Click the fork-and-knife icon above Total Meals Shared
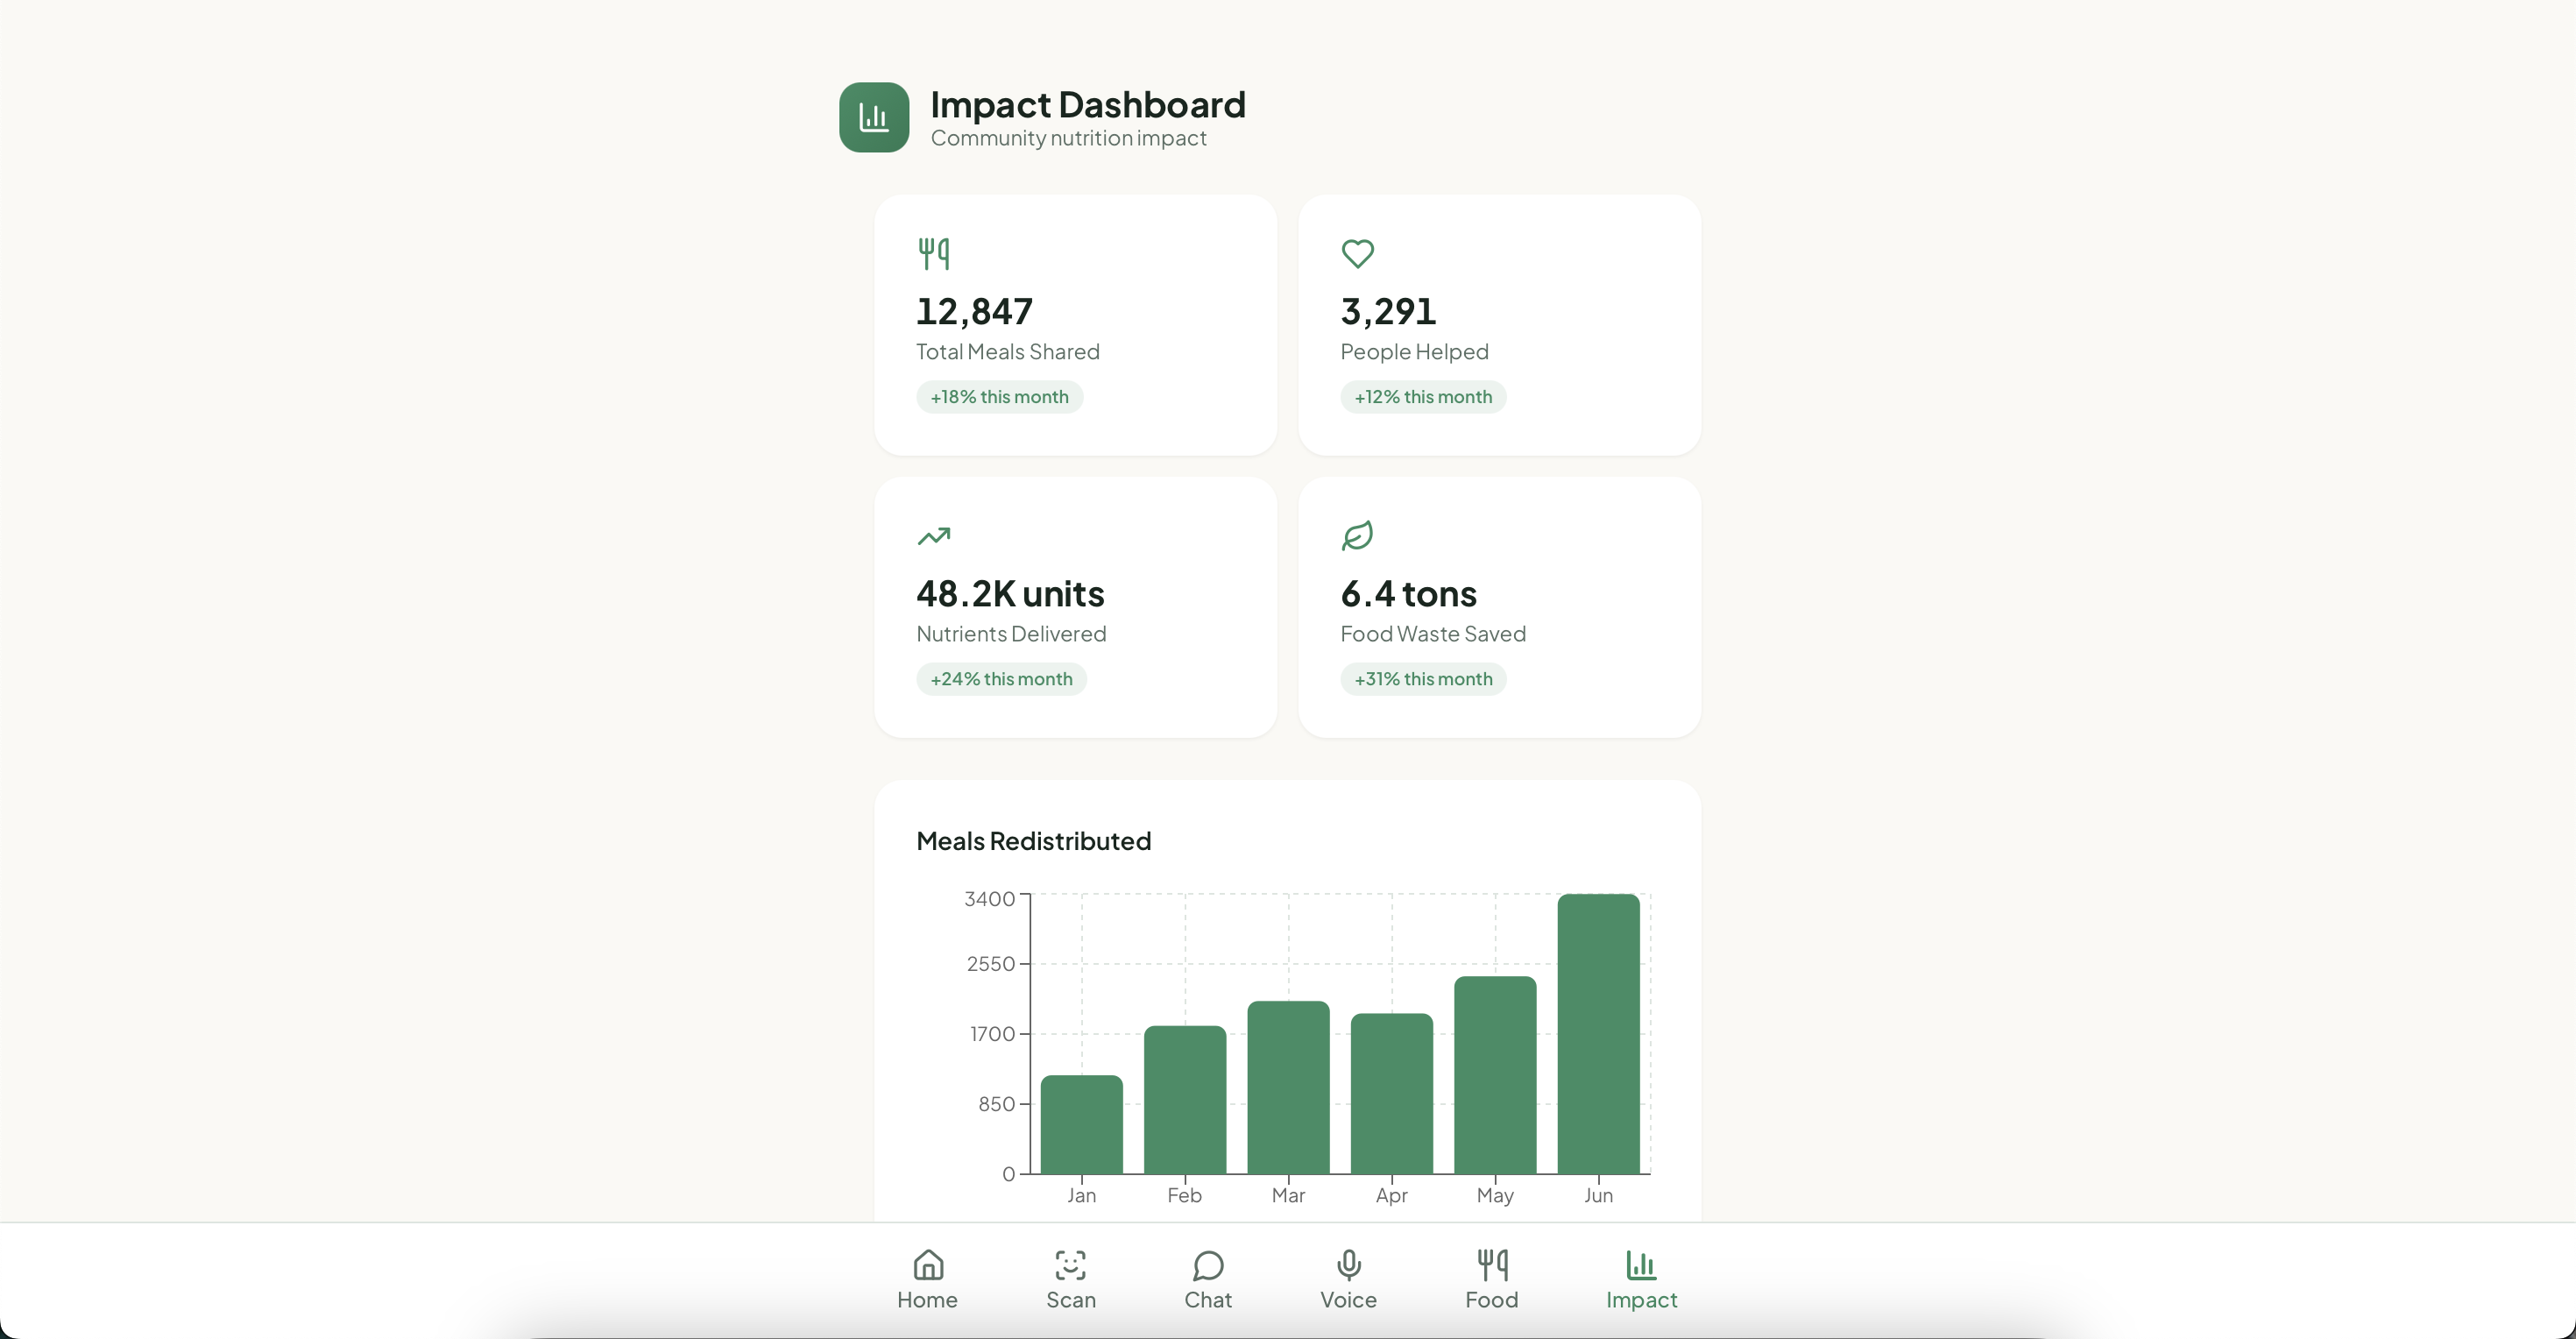 click(x=933, y=253)
